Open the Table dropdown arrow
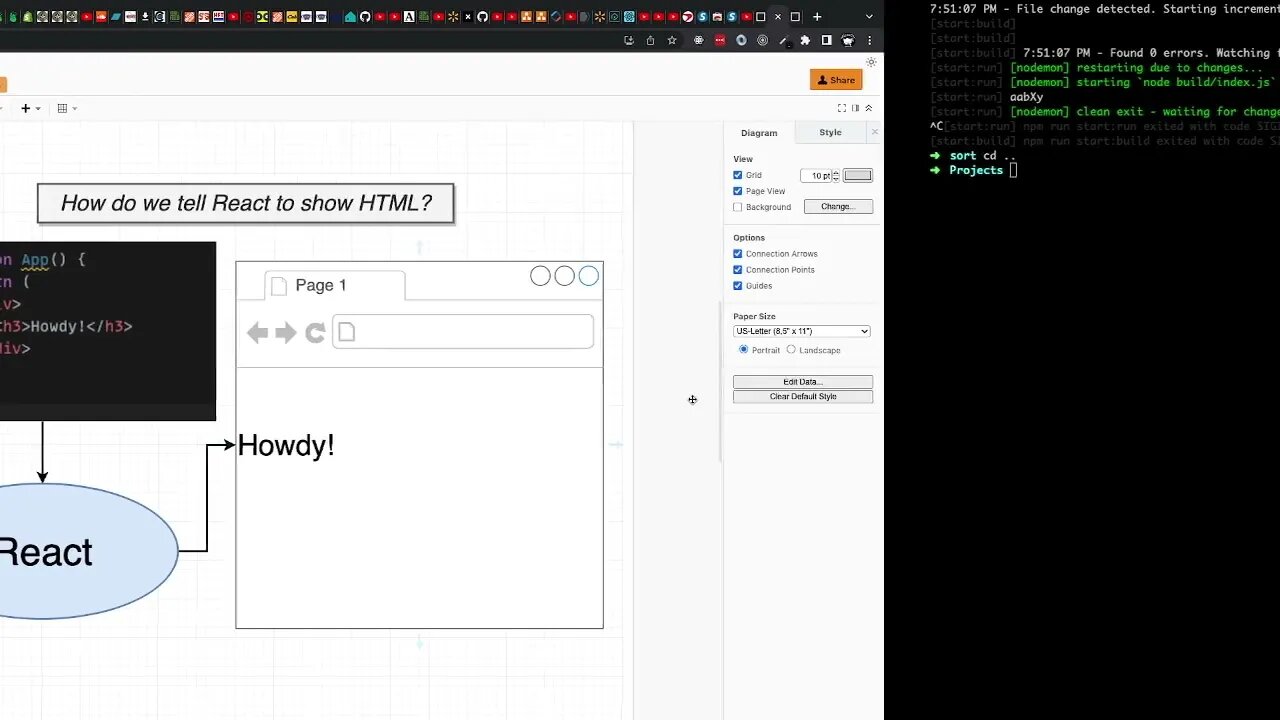Screen dimensions: 1280x720 click(x=74, y=108)
